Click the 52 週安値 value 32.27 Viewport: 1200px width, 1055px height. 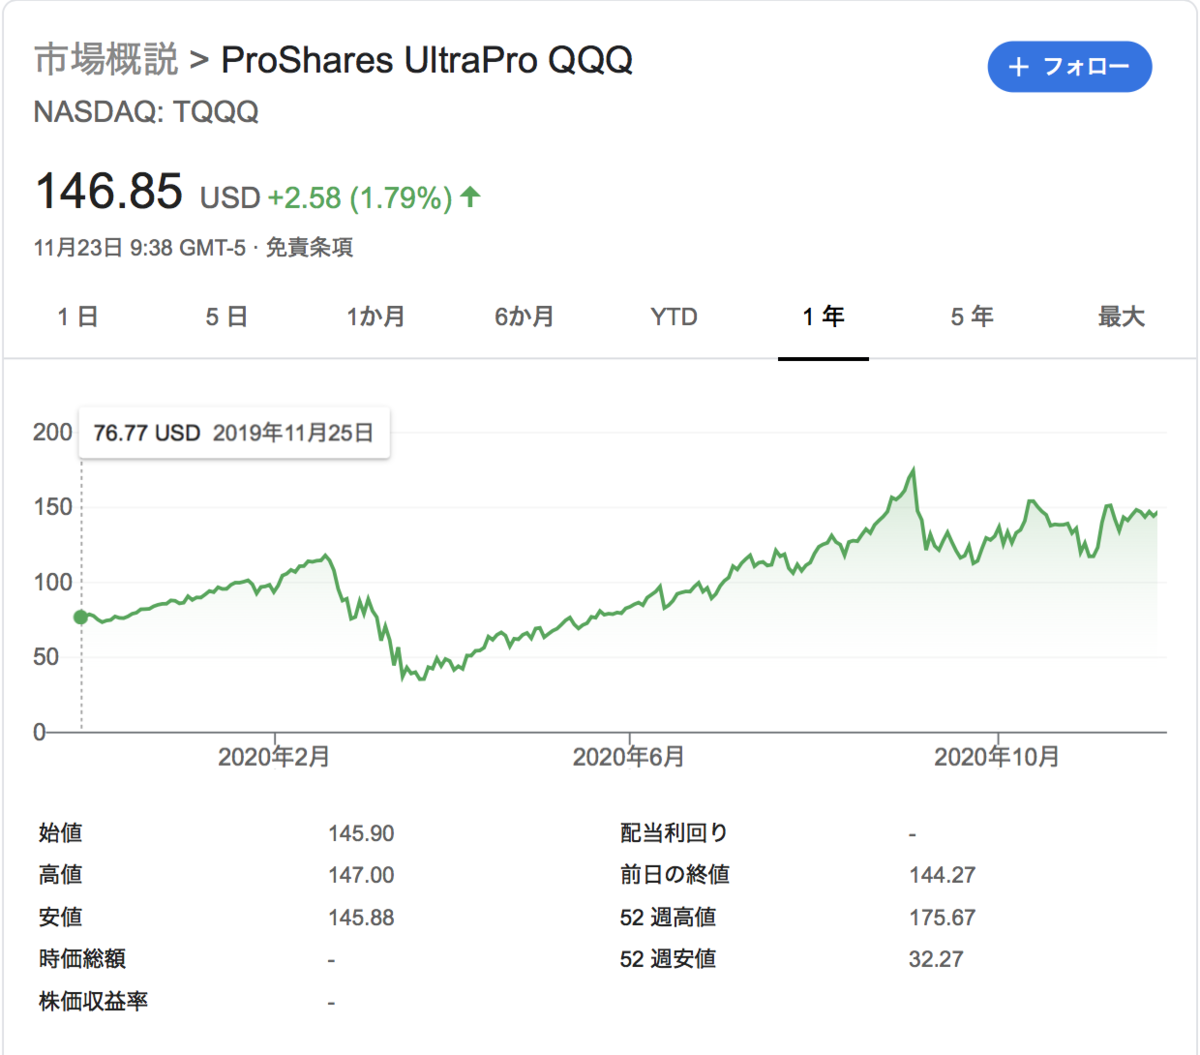[936, 960]
